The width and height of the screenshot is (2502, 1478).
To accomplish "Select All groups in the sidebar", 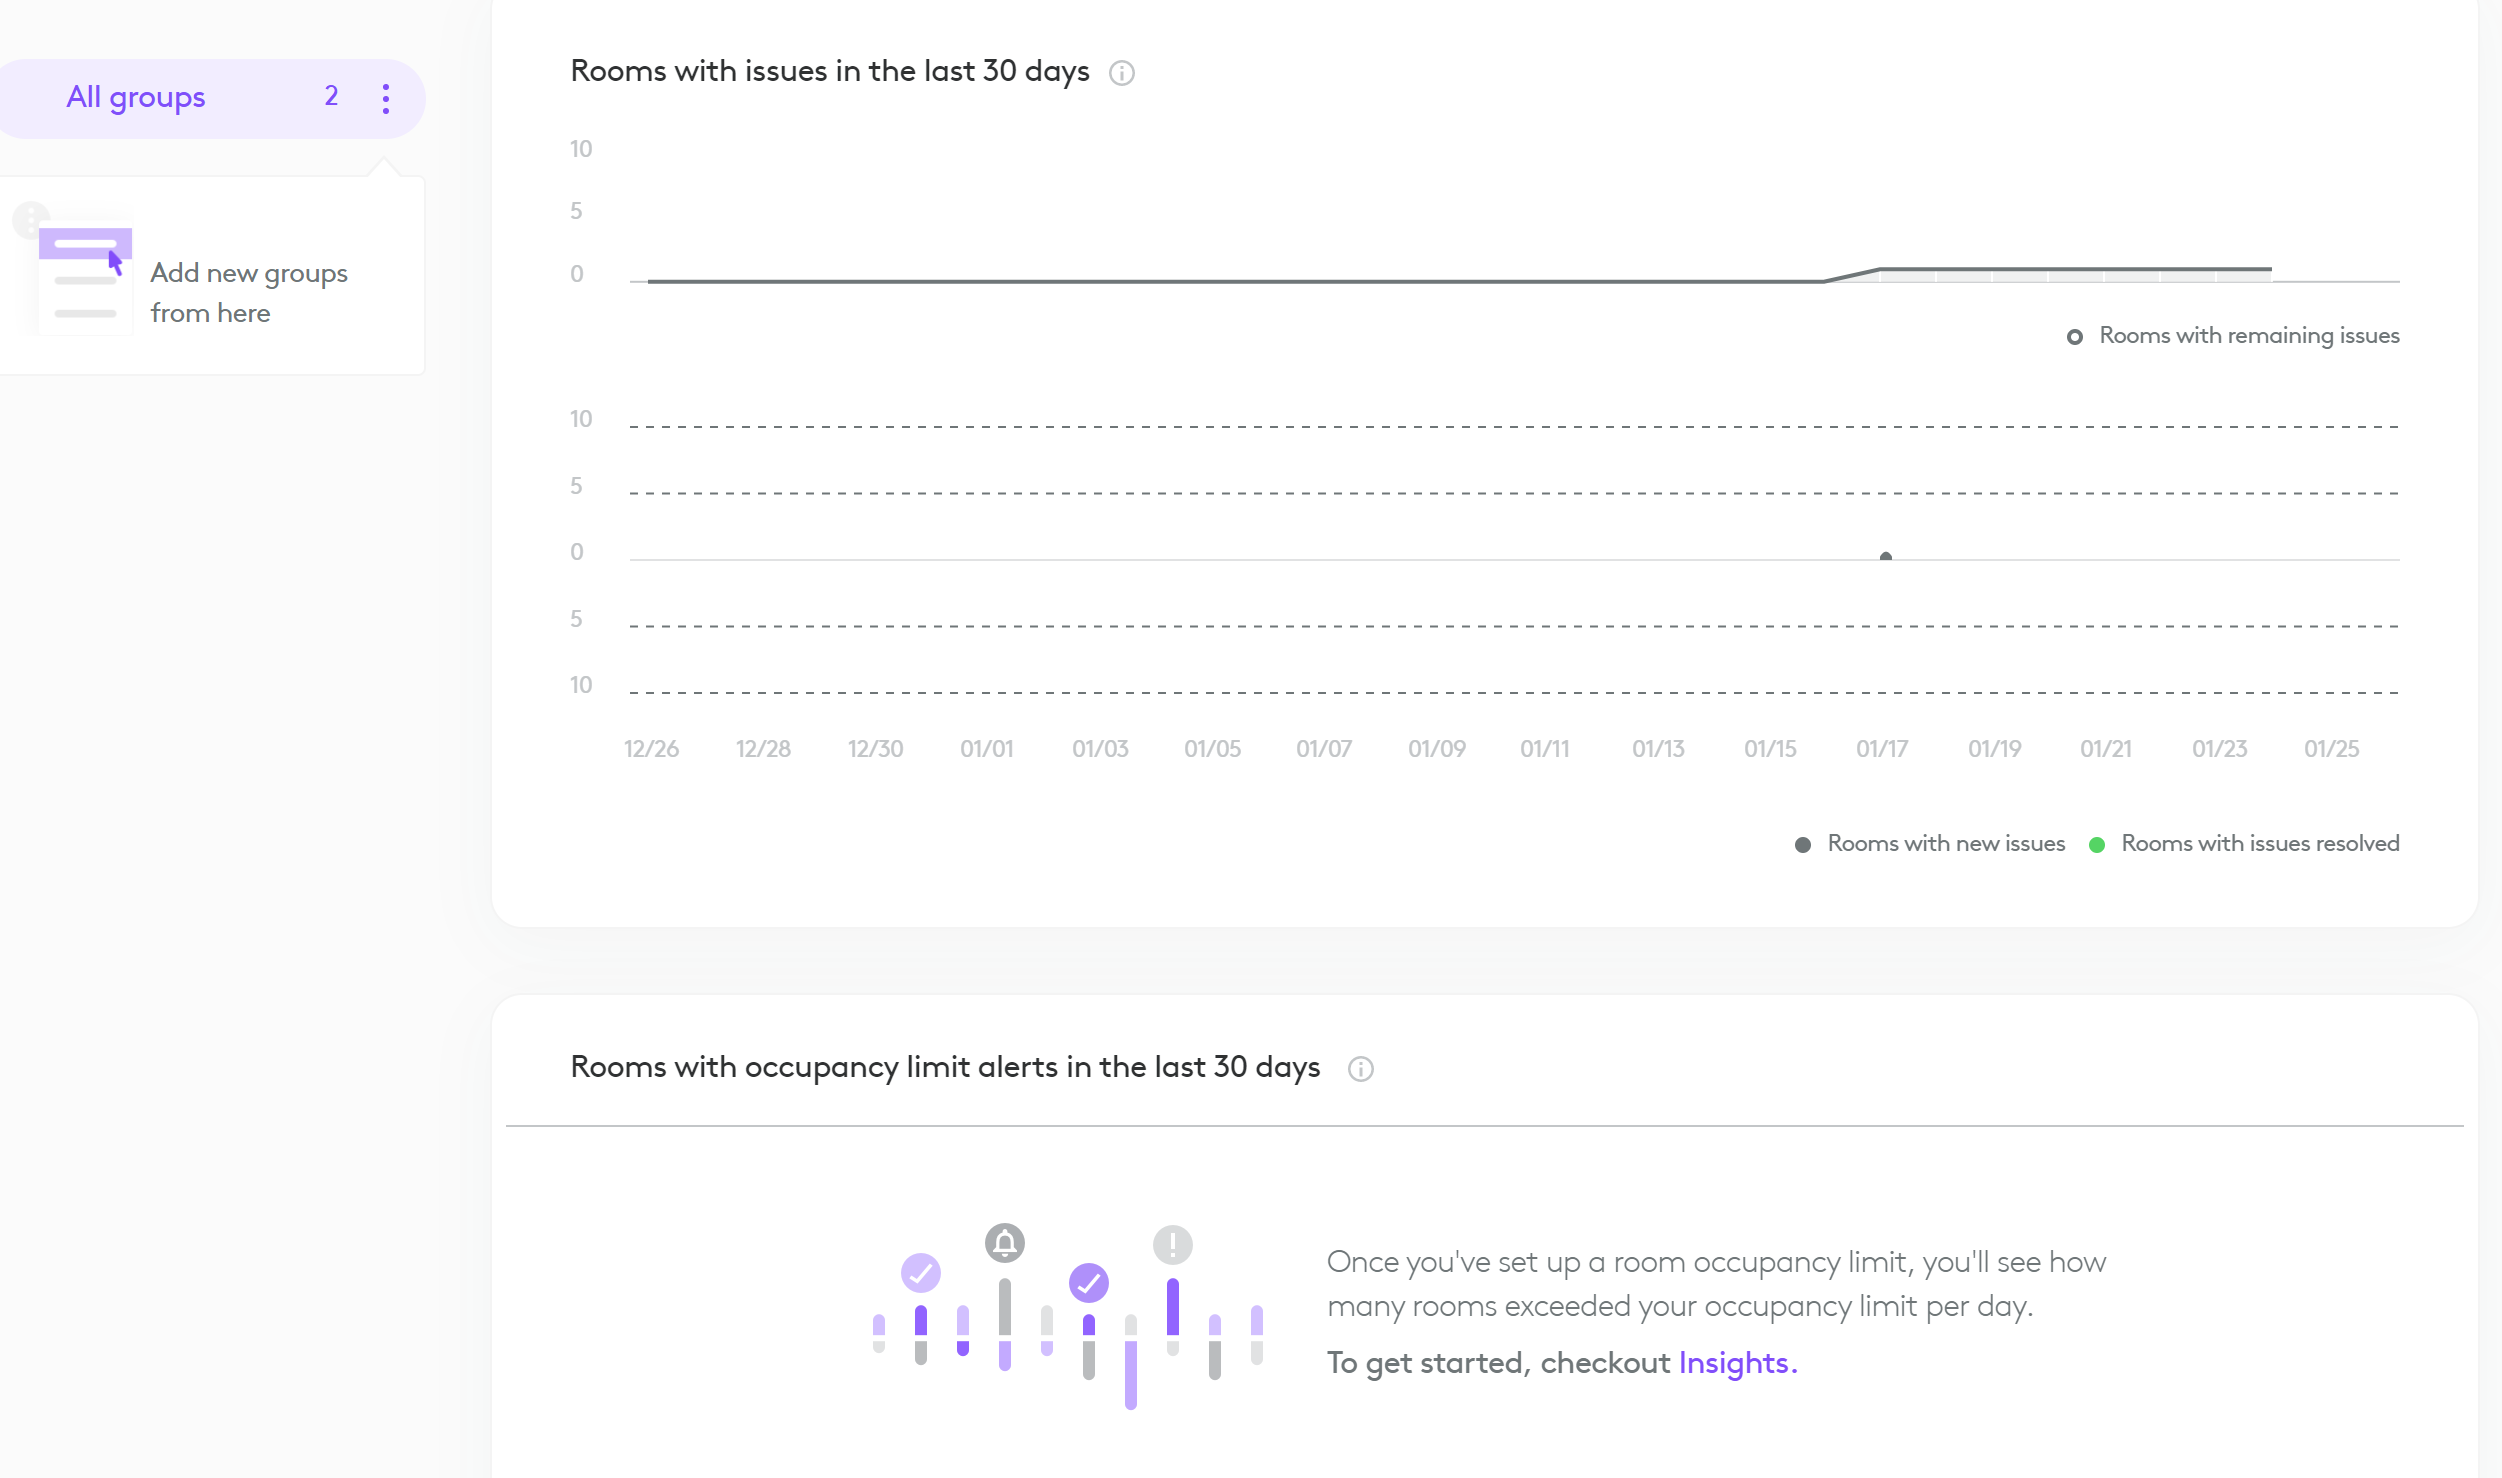I will tap(136, 97).
